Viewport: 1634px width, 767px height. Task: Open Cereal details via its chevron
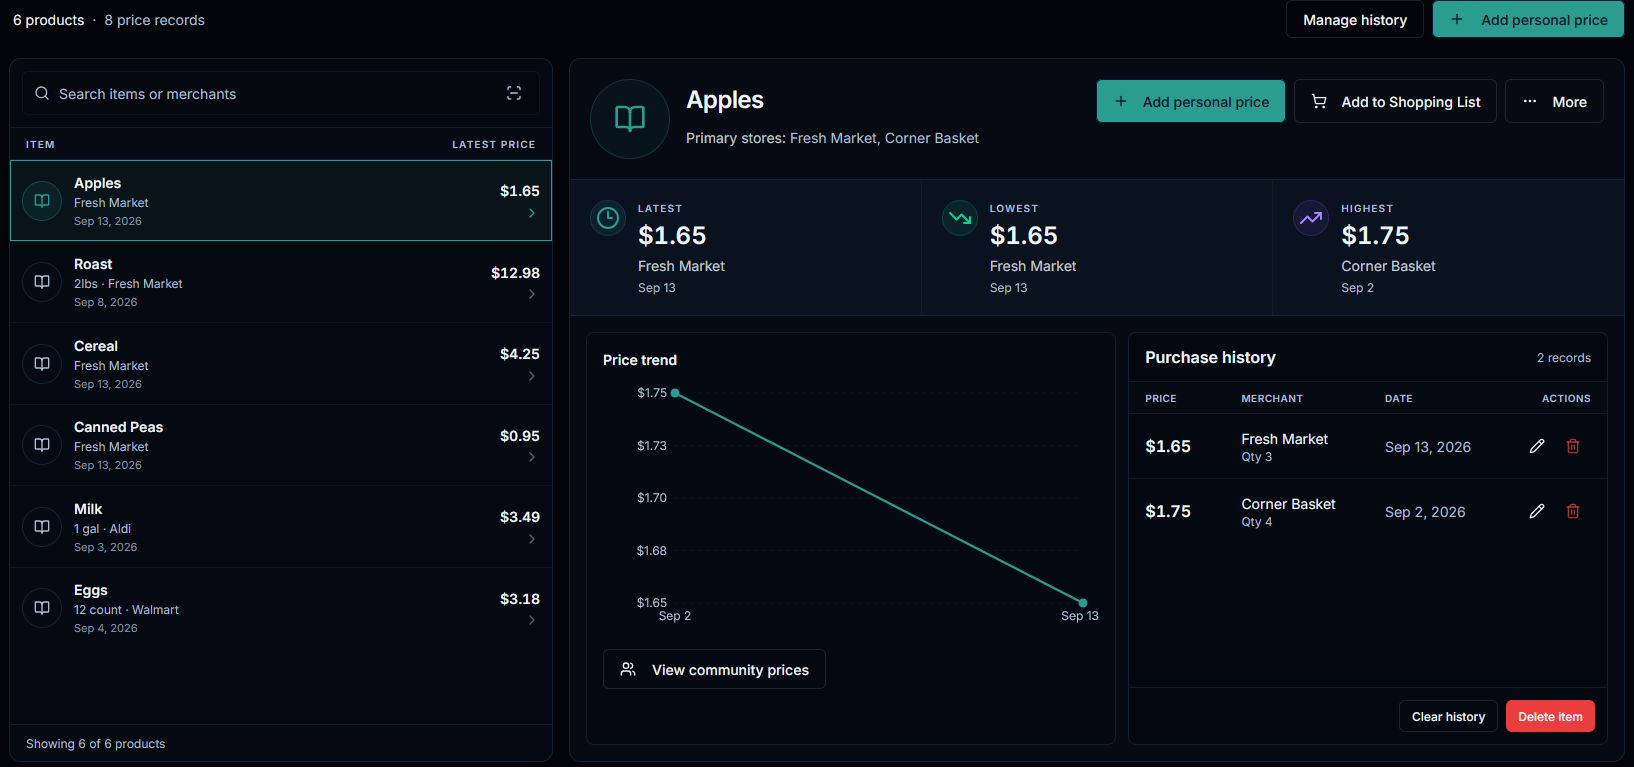(532, 376)
